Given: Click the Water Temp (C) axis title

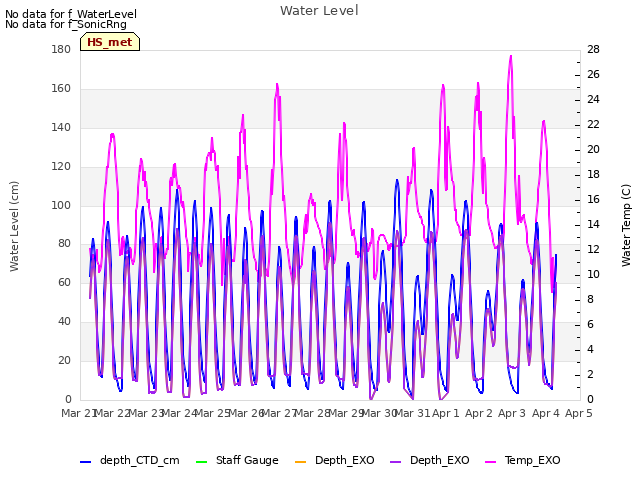Looking at the screenshot, I should (626, 225).
